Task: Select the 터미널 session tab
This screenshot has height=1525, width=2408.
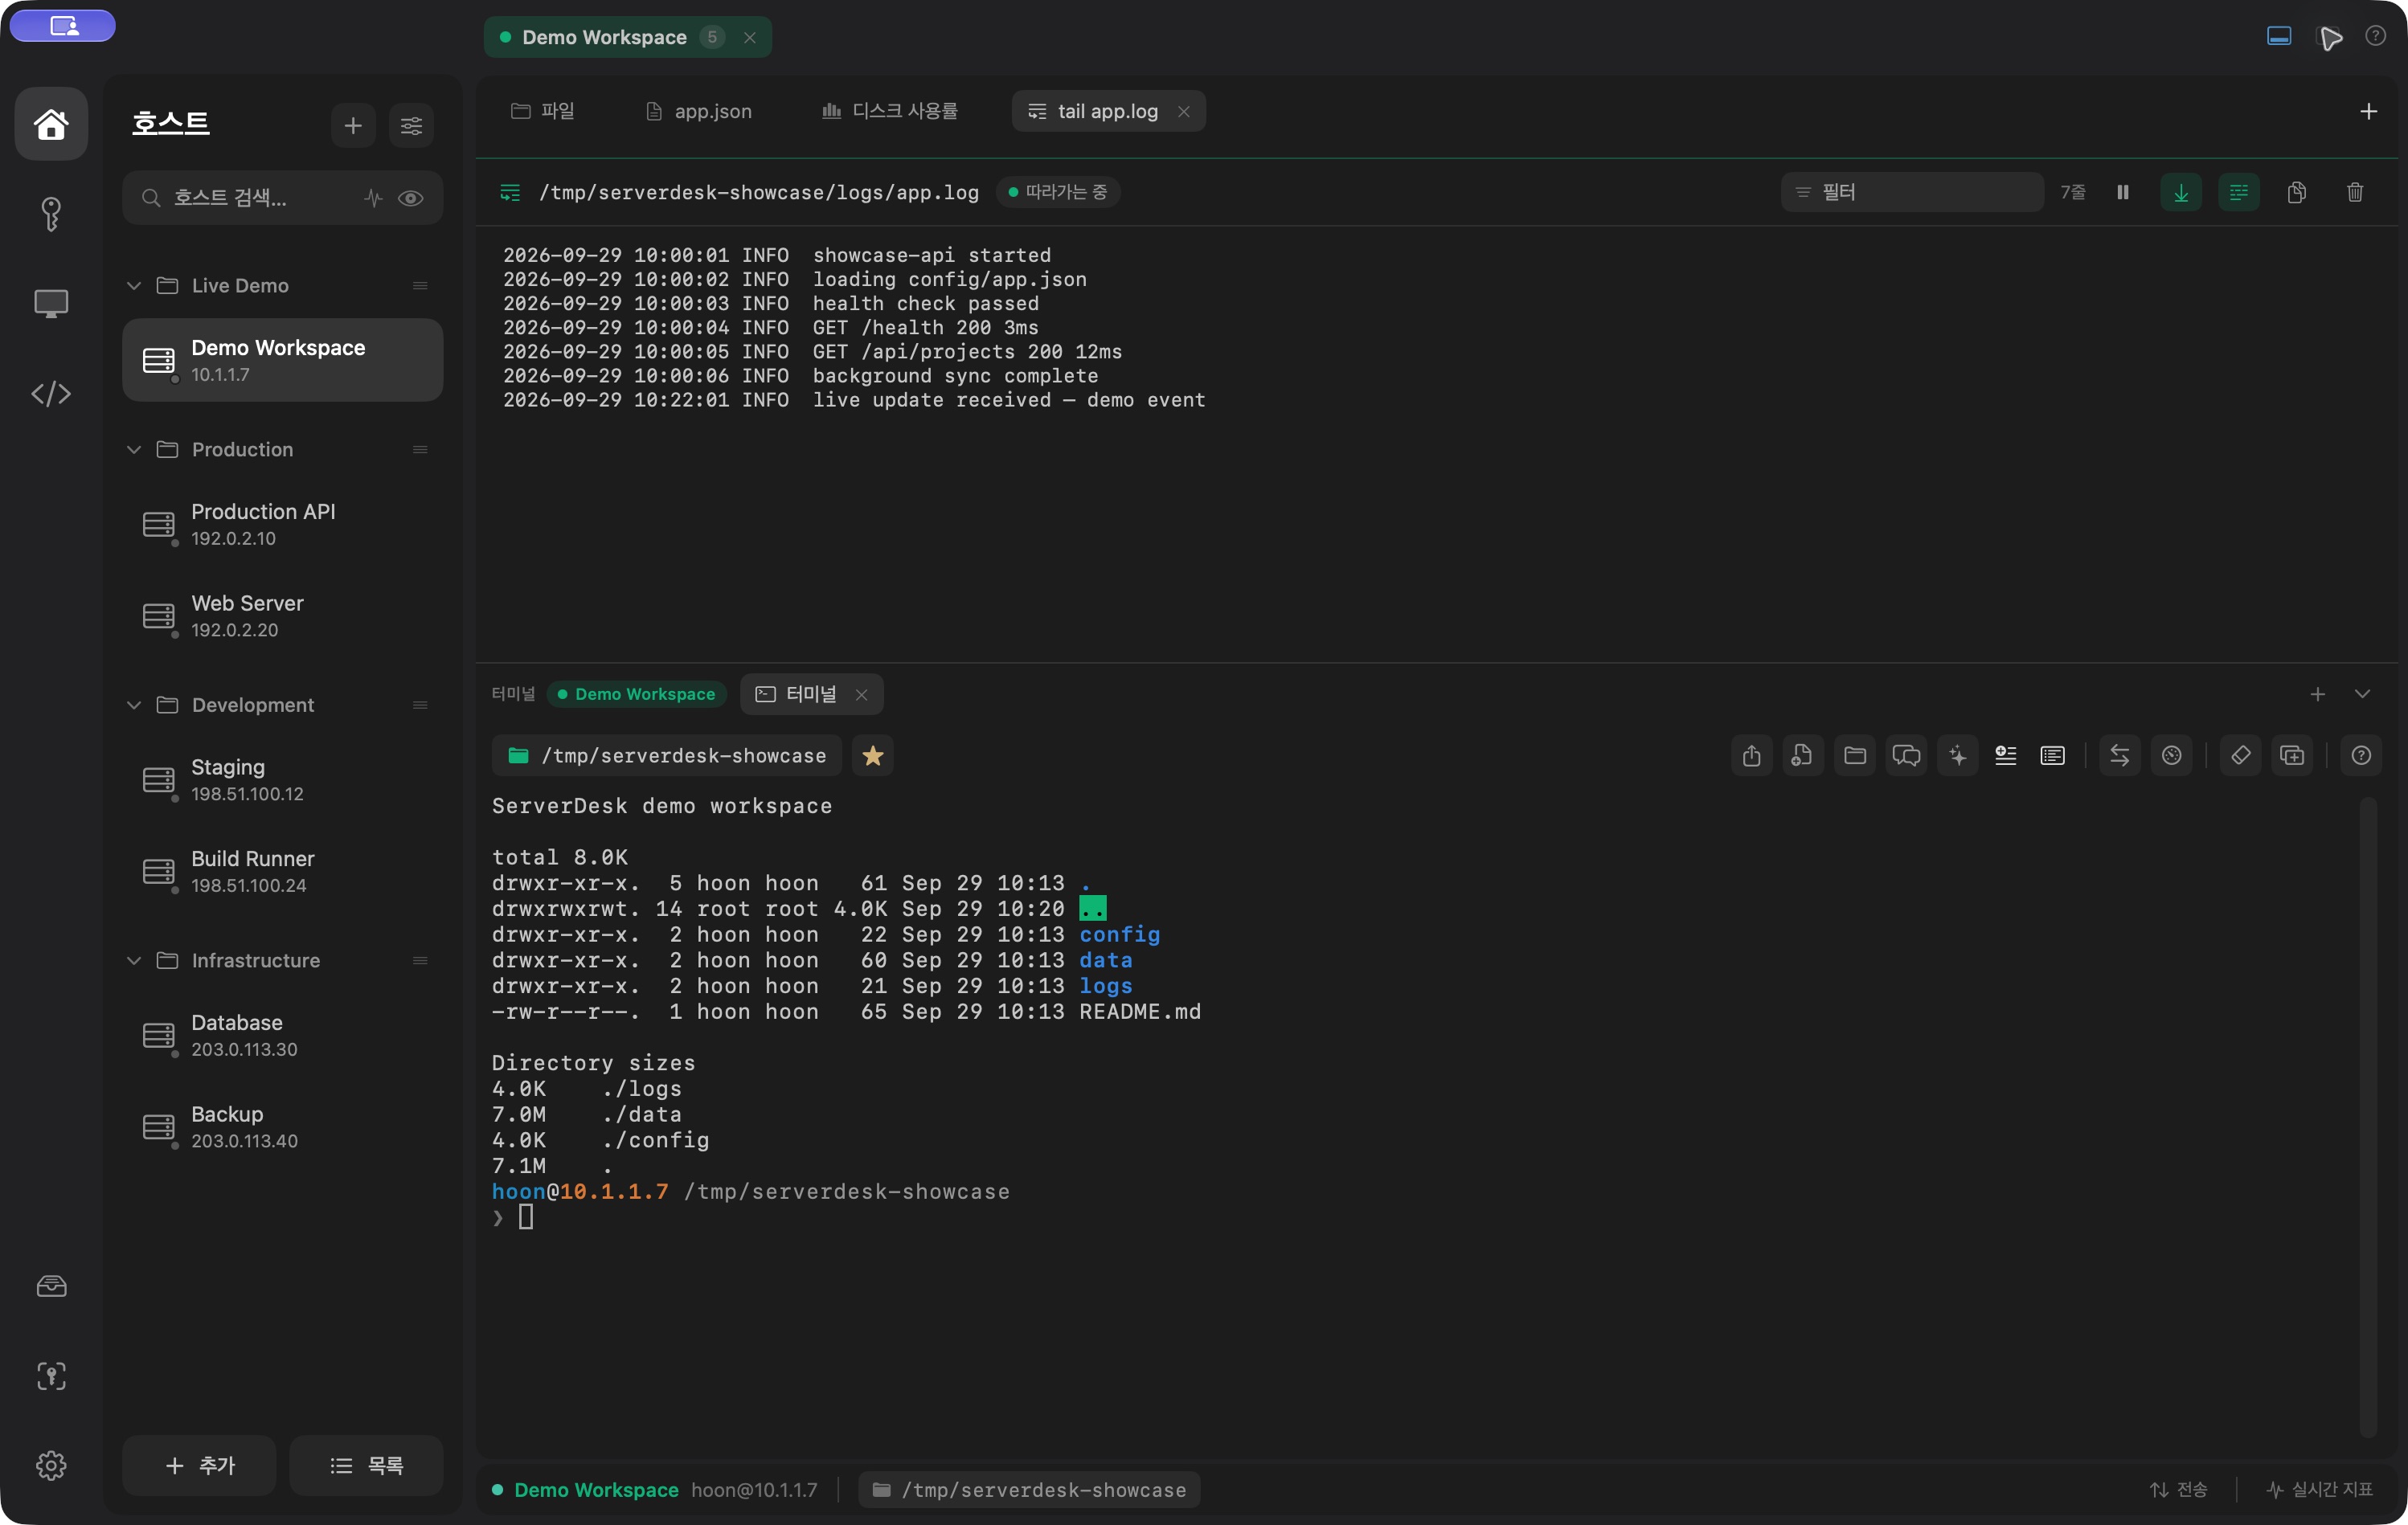Action: pyautogui.click(x=811, y=694)
